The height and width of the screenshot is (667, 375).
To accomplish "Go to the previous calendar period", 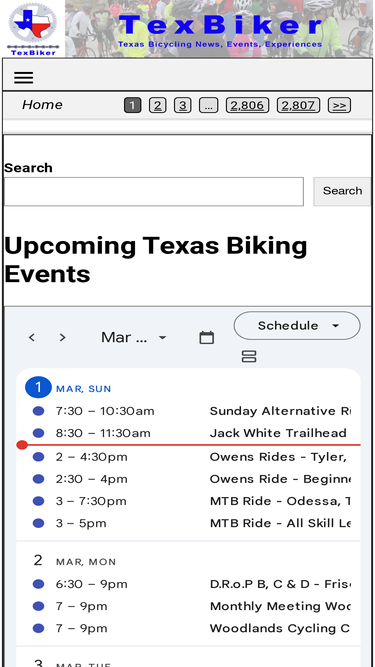I will click(31, 337).
